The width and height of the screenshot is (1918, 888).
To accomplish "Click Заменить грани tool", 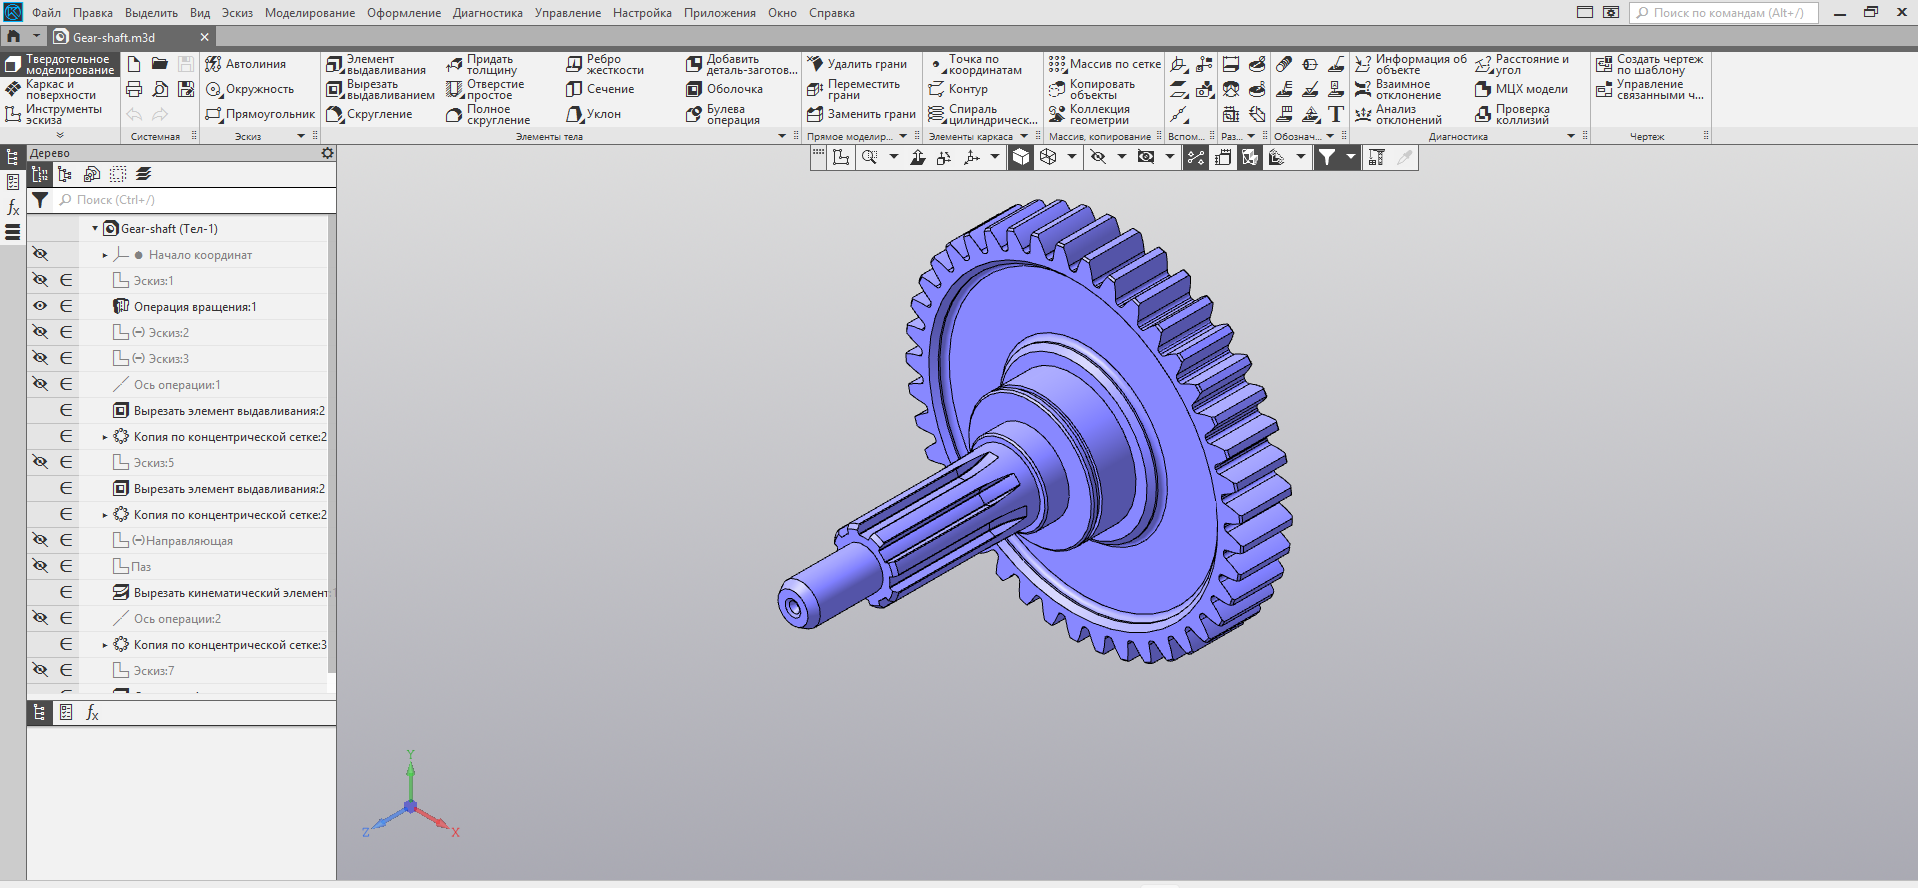I will click(861, 114).
